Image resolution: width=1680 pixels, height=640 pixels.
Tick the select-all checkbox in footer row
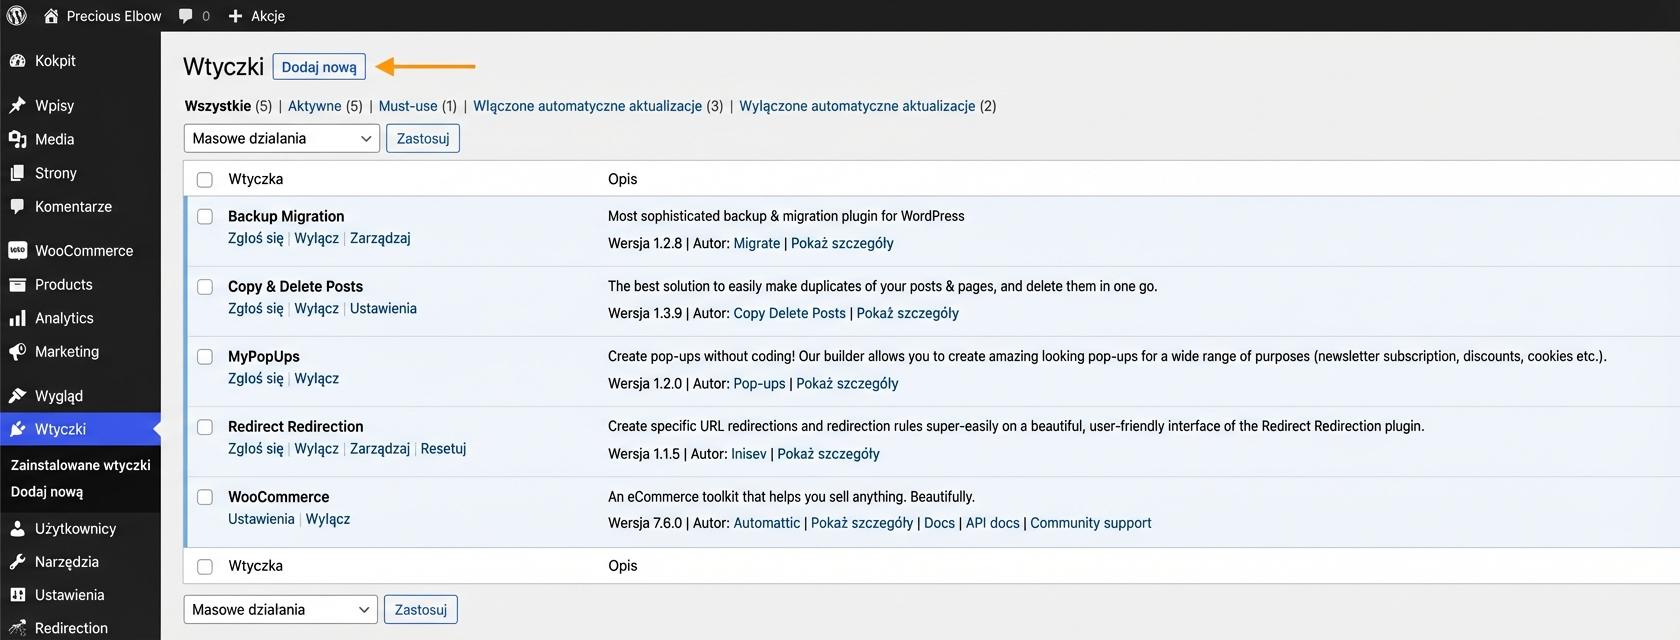coord(205,567)
